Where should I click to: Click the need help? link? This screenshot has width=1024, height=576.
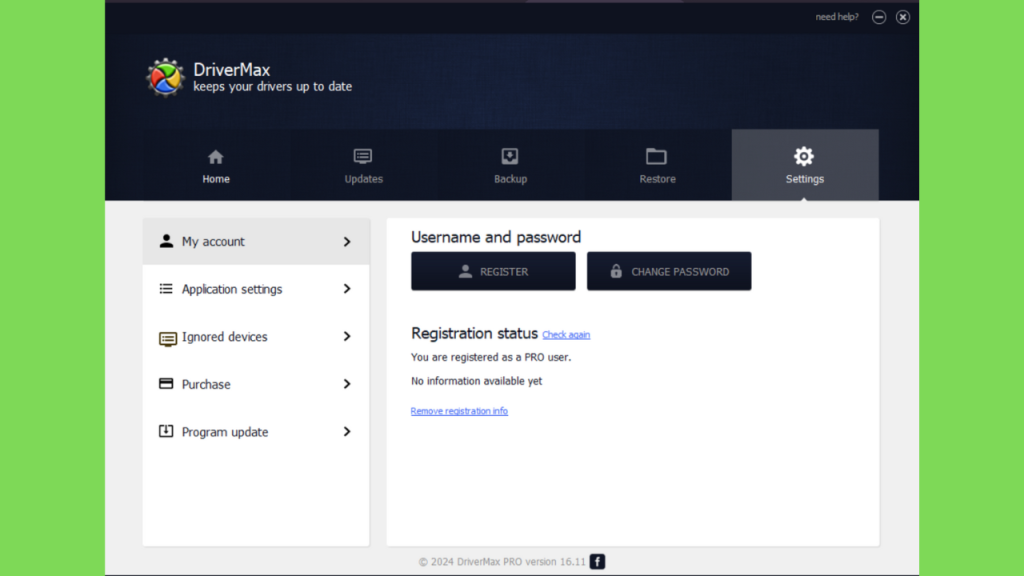(837, 17)
